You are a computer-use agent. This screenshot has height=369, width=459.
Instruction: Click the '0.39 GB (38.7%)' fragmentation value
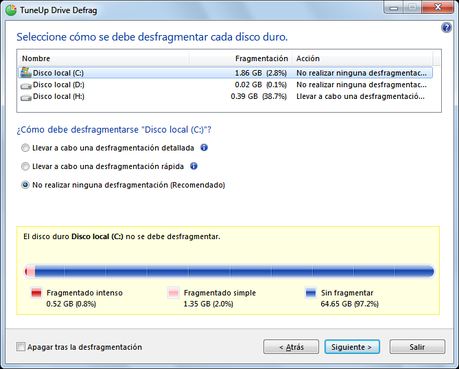[259, 96]
